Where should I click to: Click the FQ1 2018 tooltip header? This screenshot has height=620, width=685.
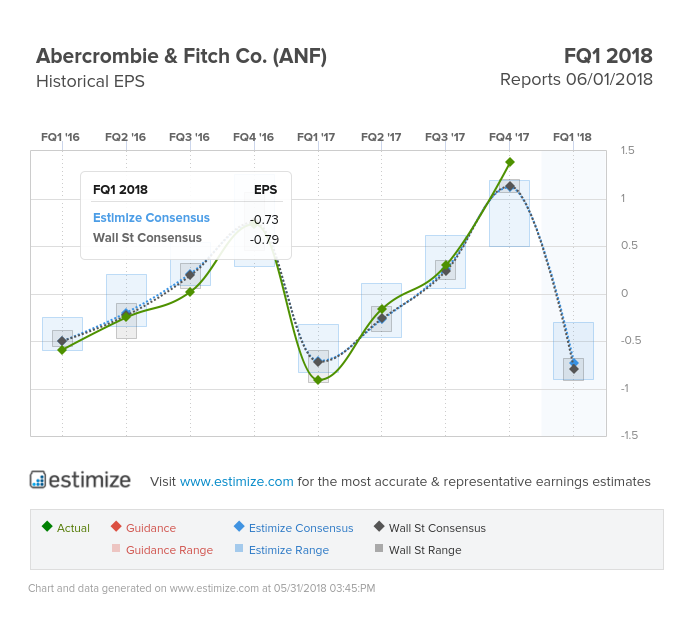(120, 190)
